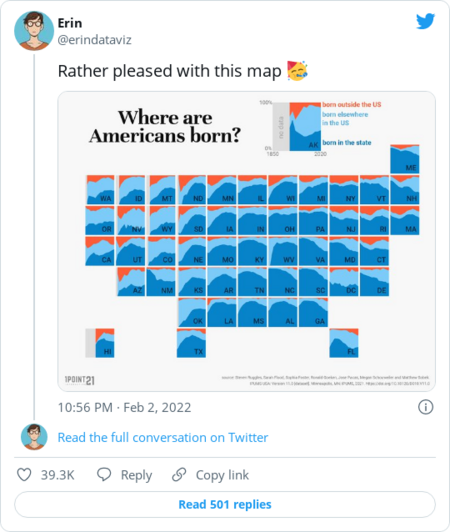Open Erin's profile avatar at top
The height and width of the screenshot is (532, 450).
click(34, 31)
